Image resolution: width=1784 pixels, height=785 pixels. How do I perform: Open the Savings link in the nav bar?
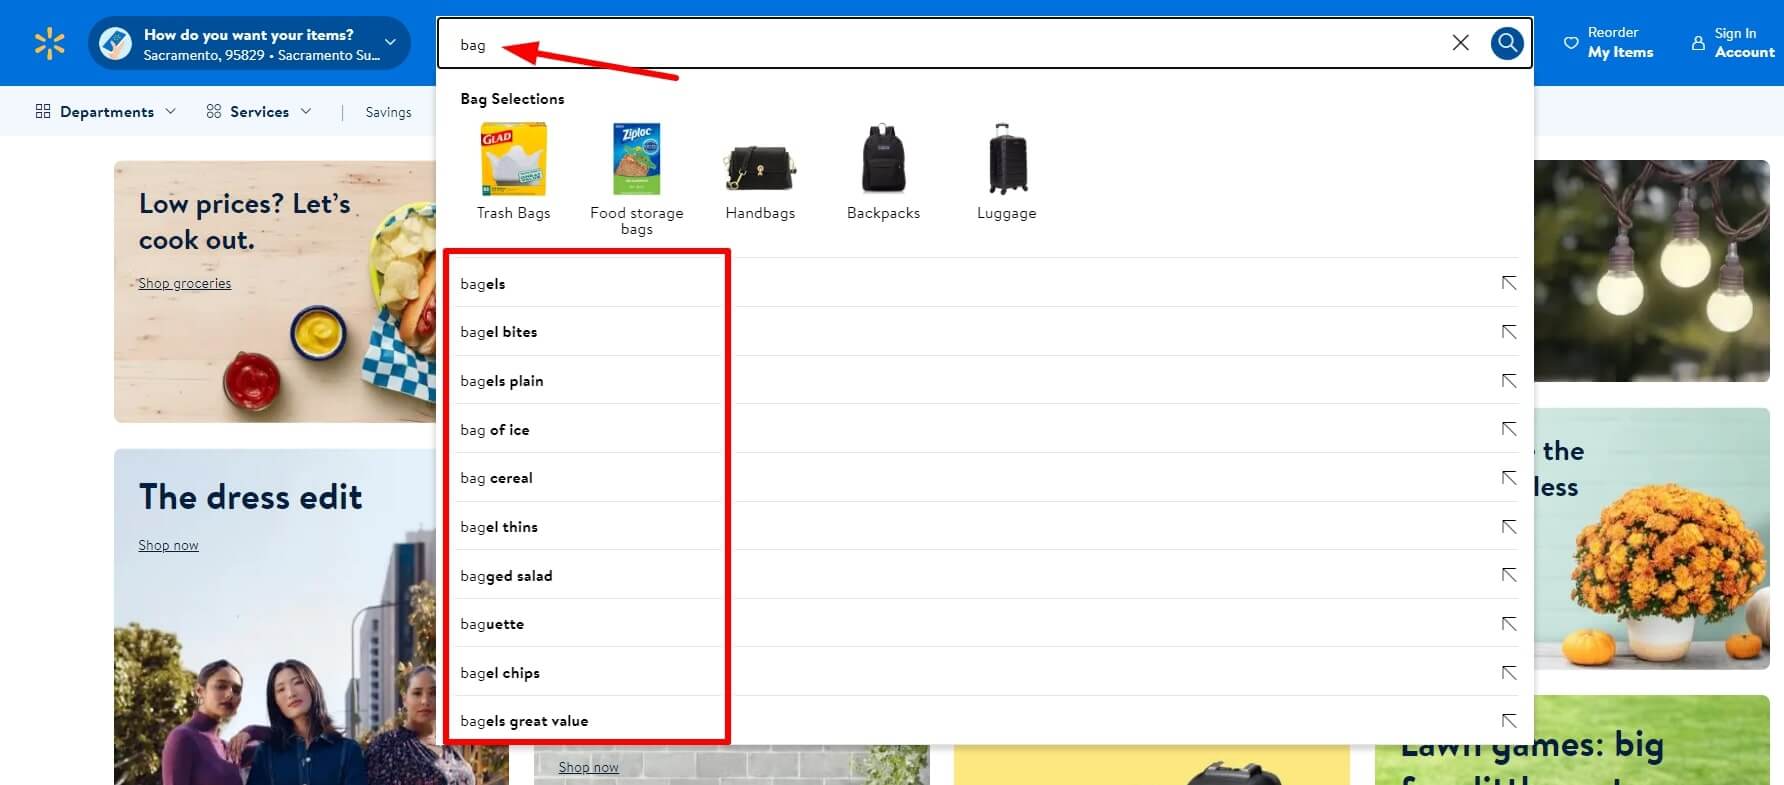tap(388, 112)
